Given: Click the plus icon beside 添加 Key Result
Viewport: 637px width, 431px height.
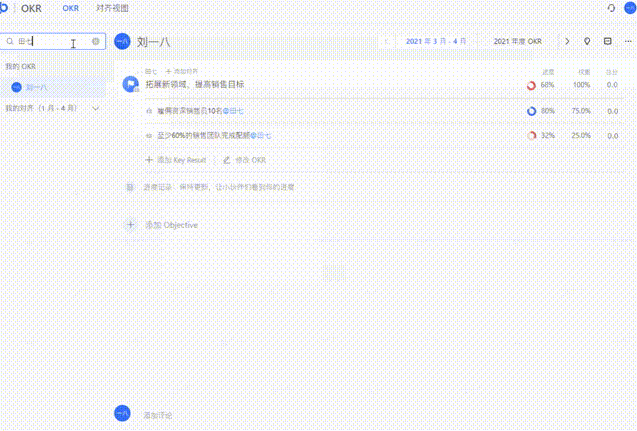Looking at the screenshot, I should pos(149,160).
